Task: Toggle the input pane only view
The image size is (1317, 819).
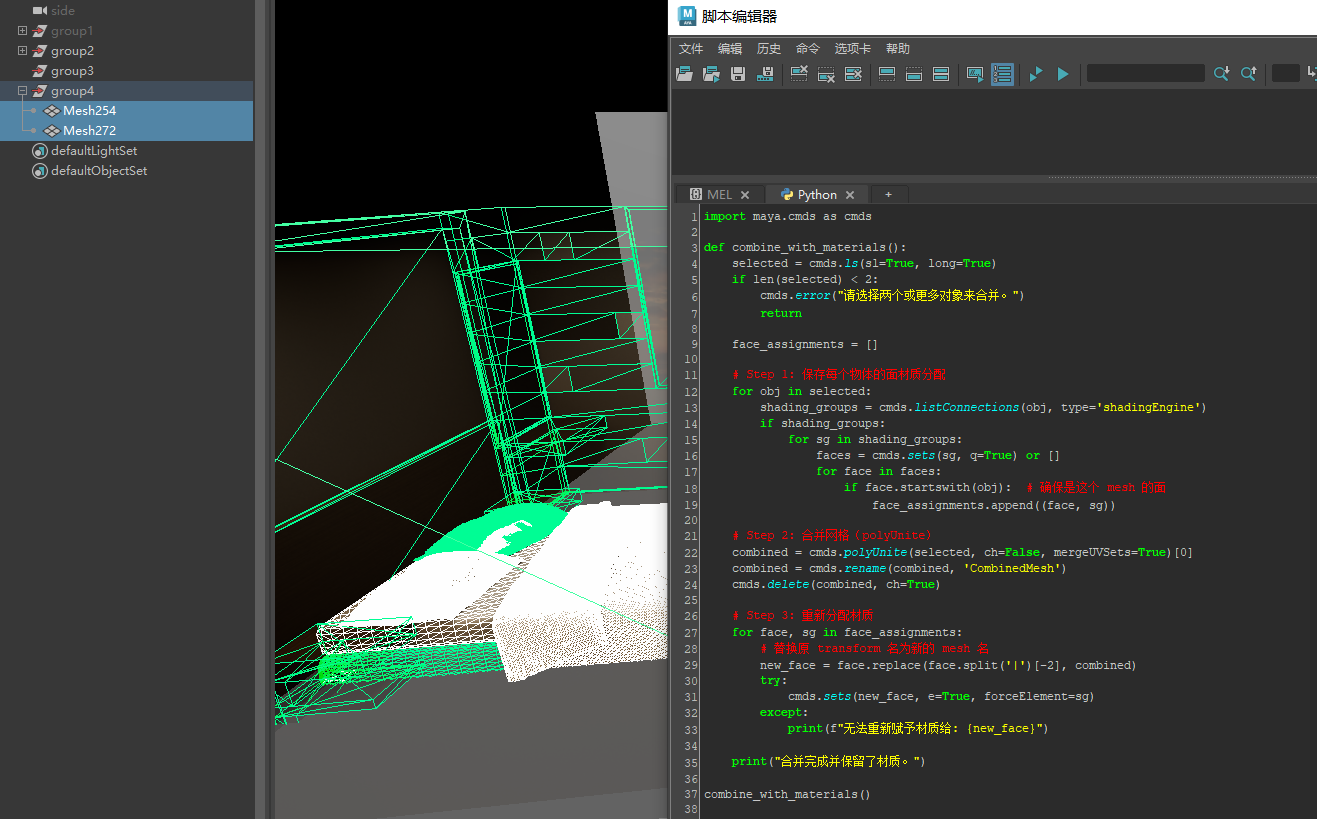Action: [913, 73]
